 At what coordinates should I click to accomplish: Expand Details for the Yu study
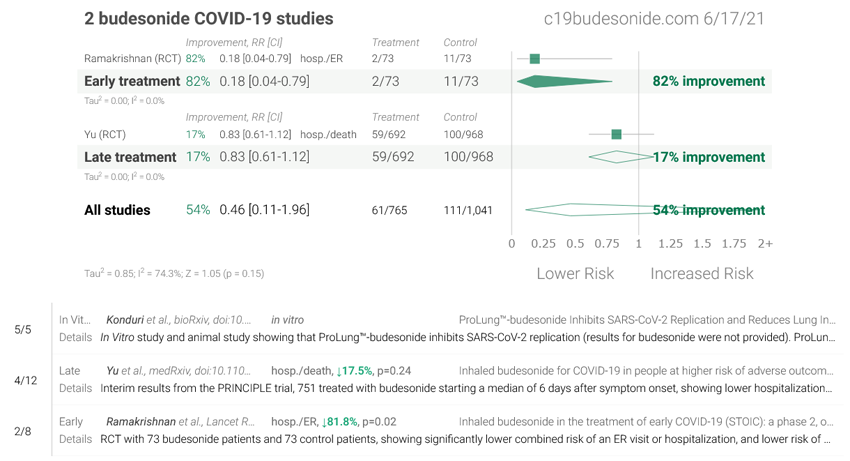point(75,388)
